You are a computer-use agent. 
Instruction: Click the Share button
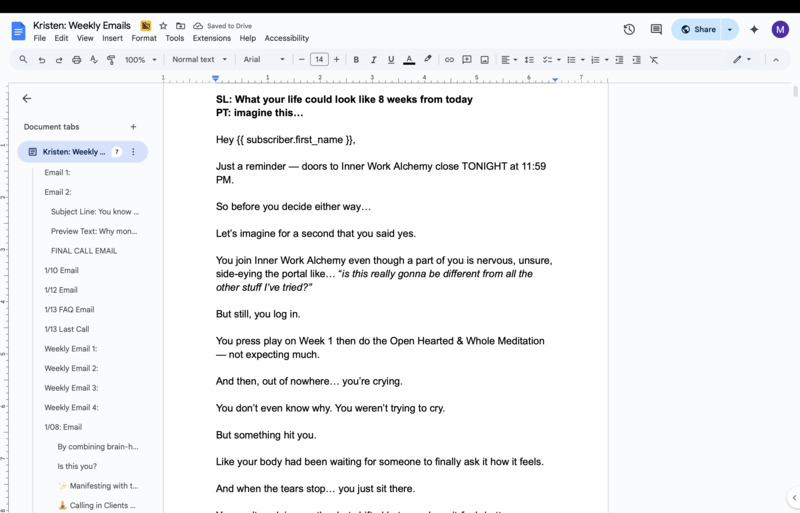[x=697, y=30]
